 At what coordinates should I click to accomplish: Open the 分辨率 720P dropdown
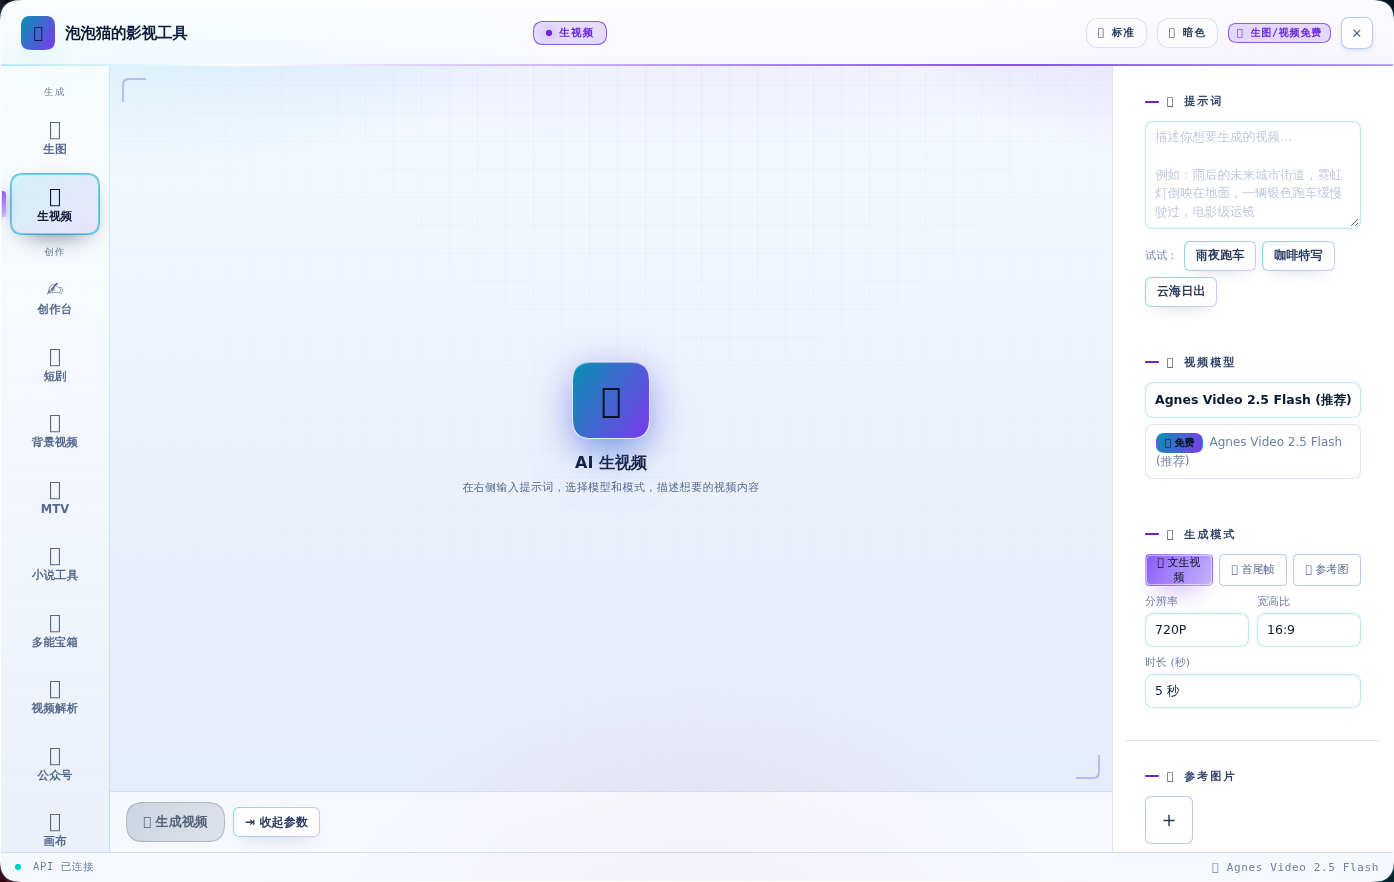click(x=1197, y=630)
